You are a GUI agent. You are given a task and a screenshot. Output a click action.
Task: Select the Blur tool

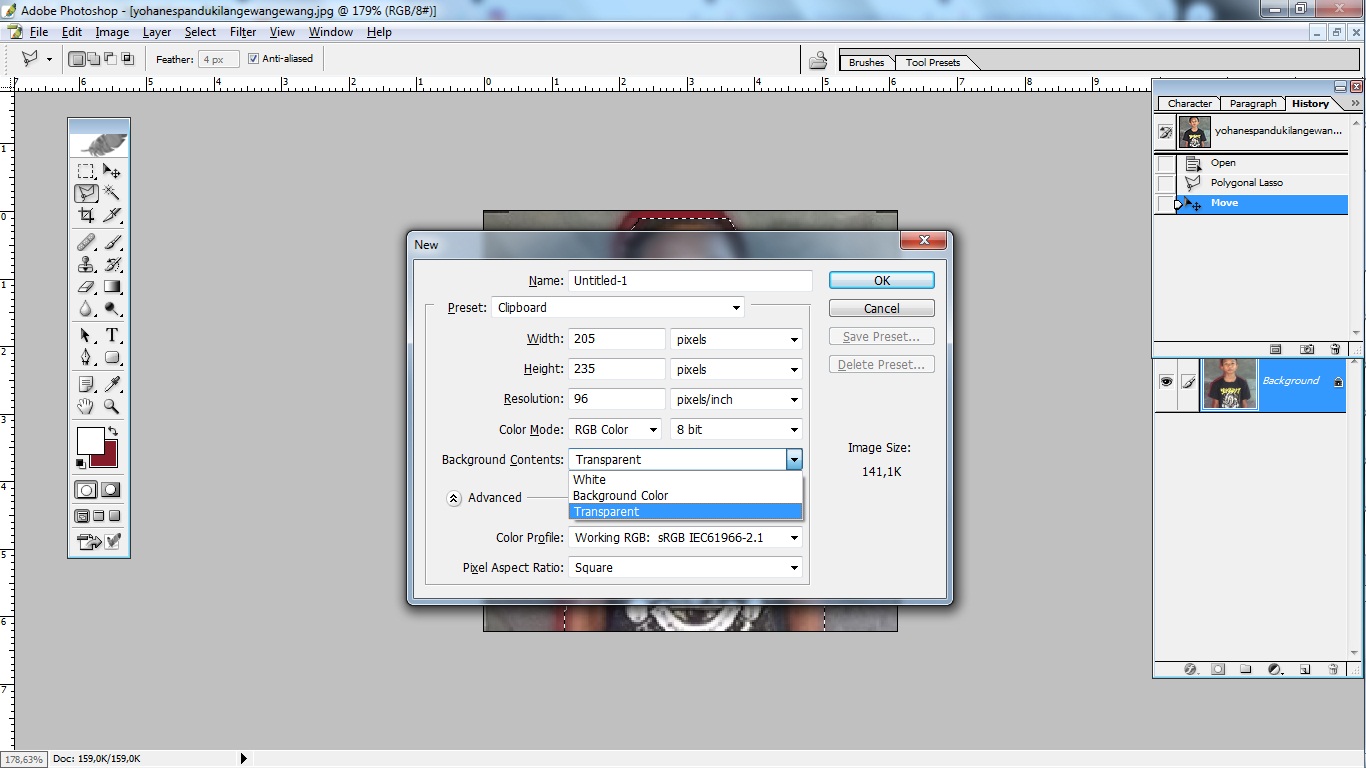click(x=86, y=309)
